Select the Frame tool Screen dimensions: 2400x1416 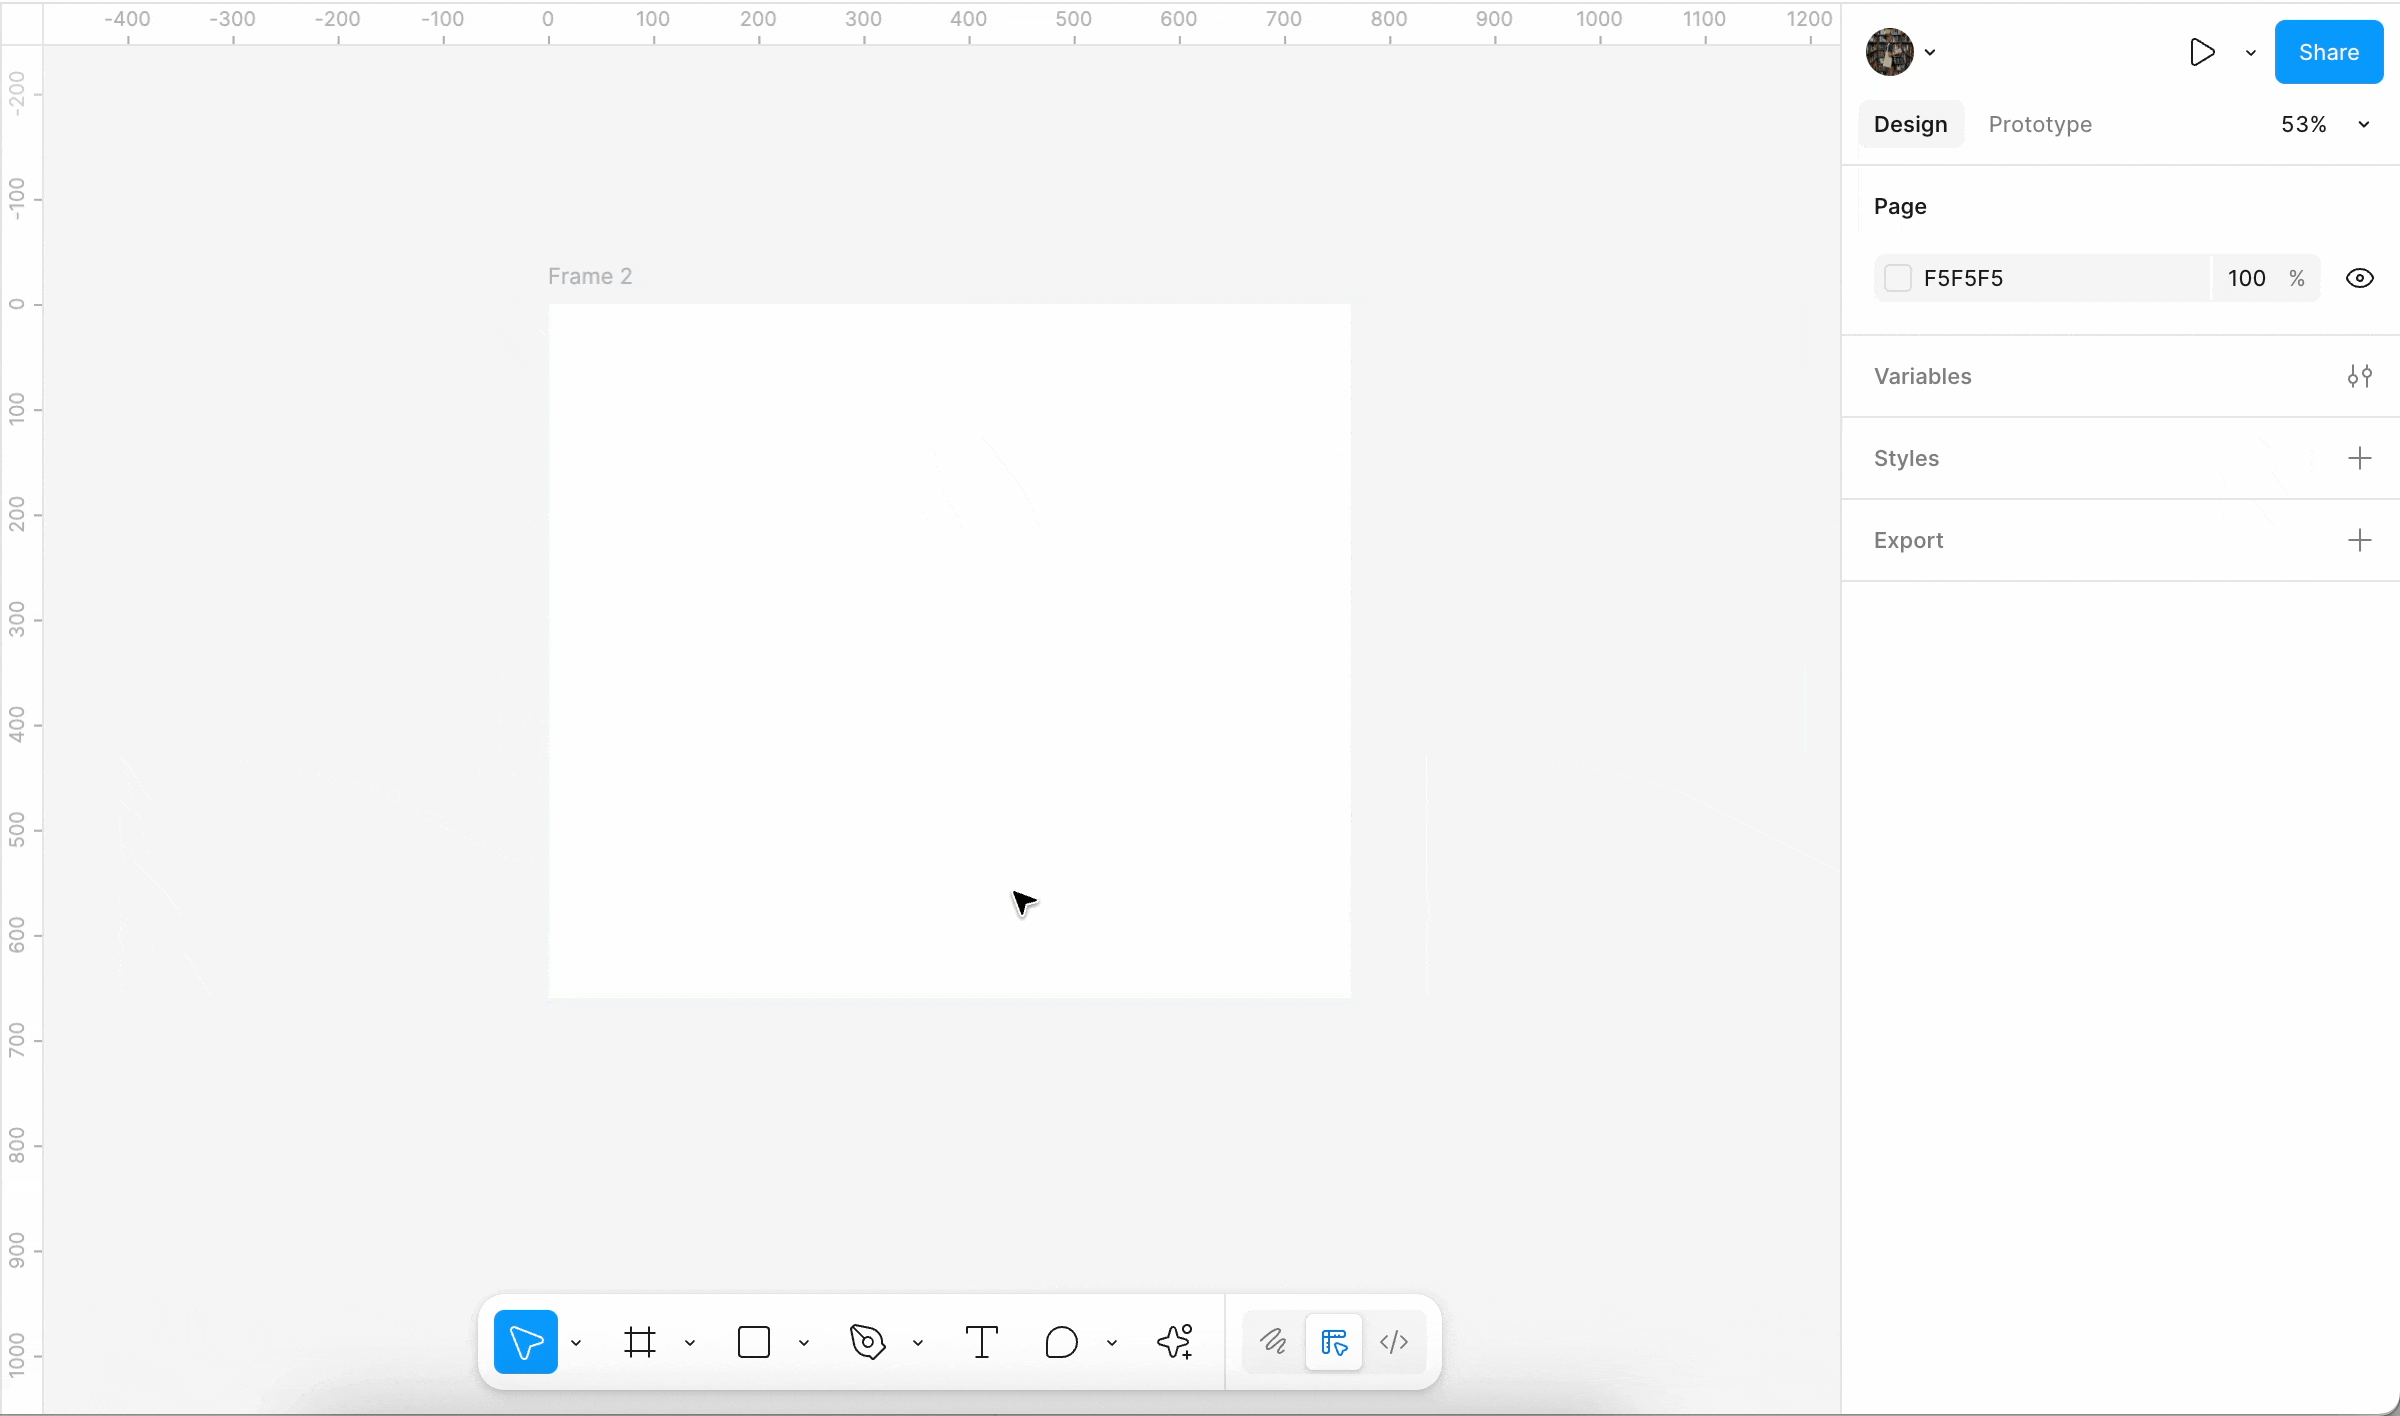tap(640, 1342)
